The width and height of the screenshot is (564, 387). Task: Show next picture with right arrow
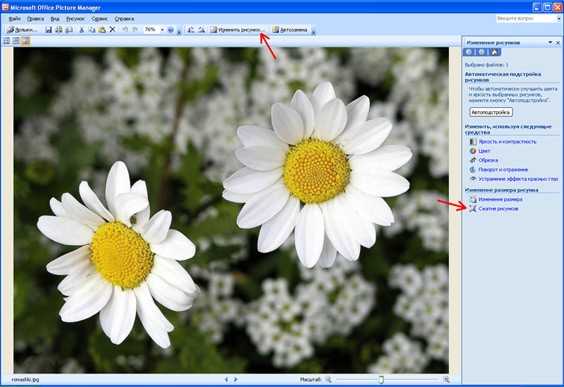tap(236, 379)
